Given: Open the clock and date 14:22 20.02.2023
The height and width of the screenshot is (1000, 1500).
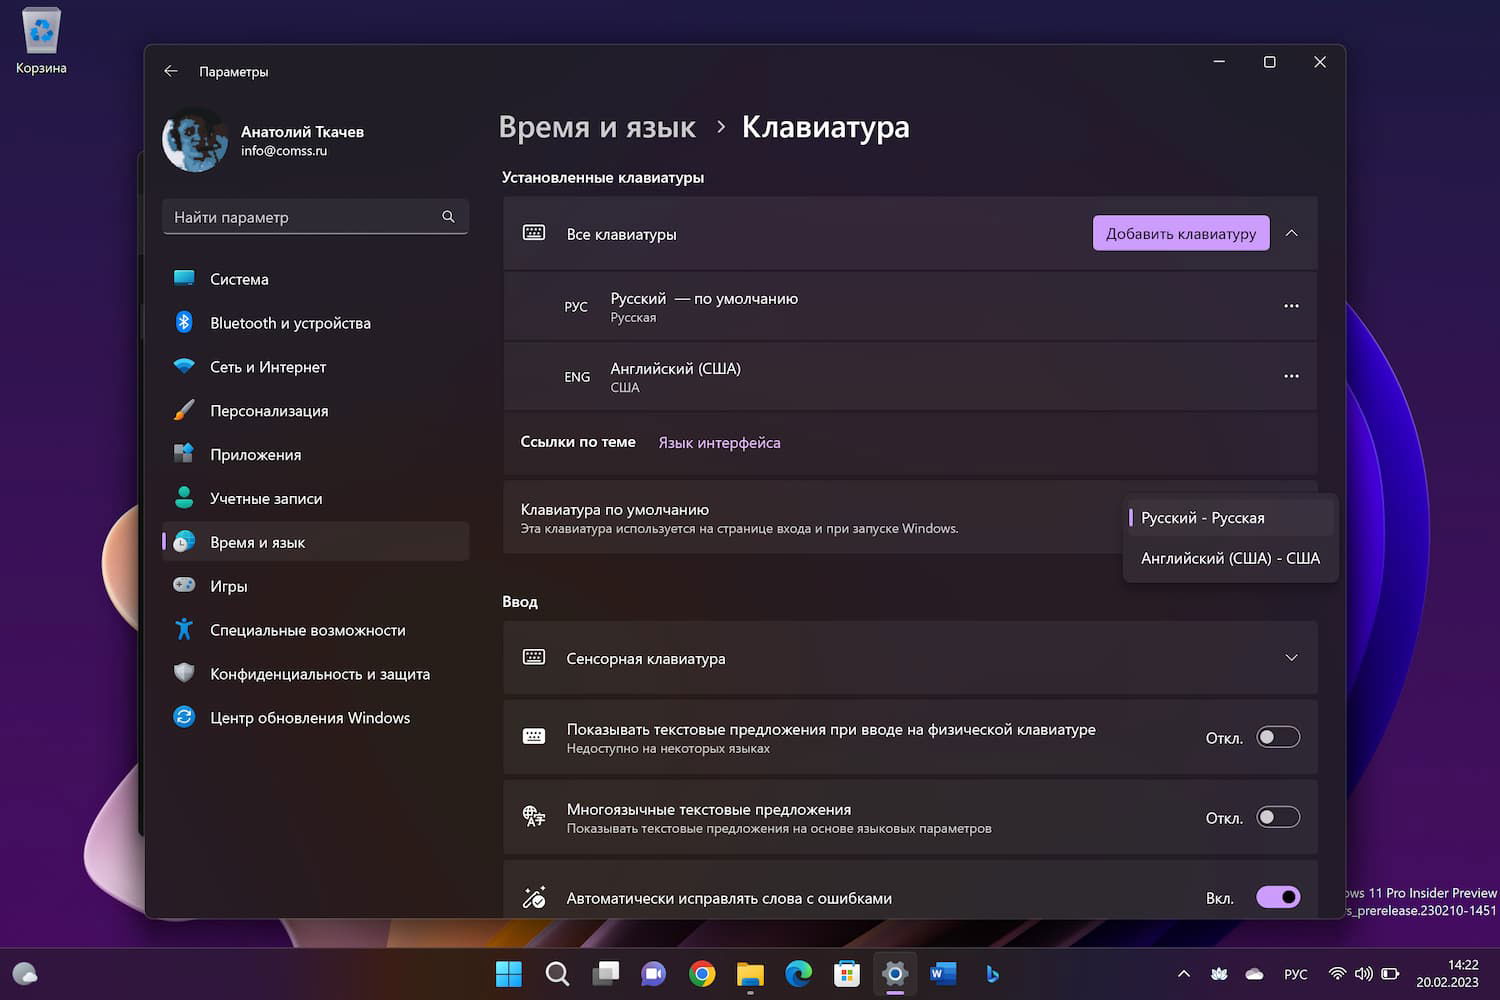Looking at the screenshot, I should tap(1447, 974).
